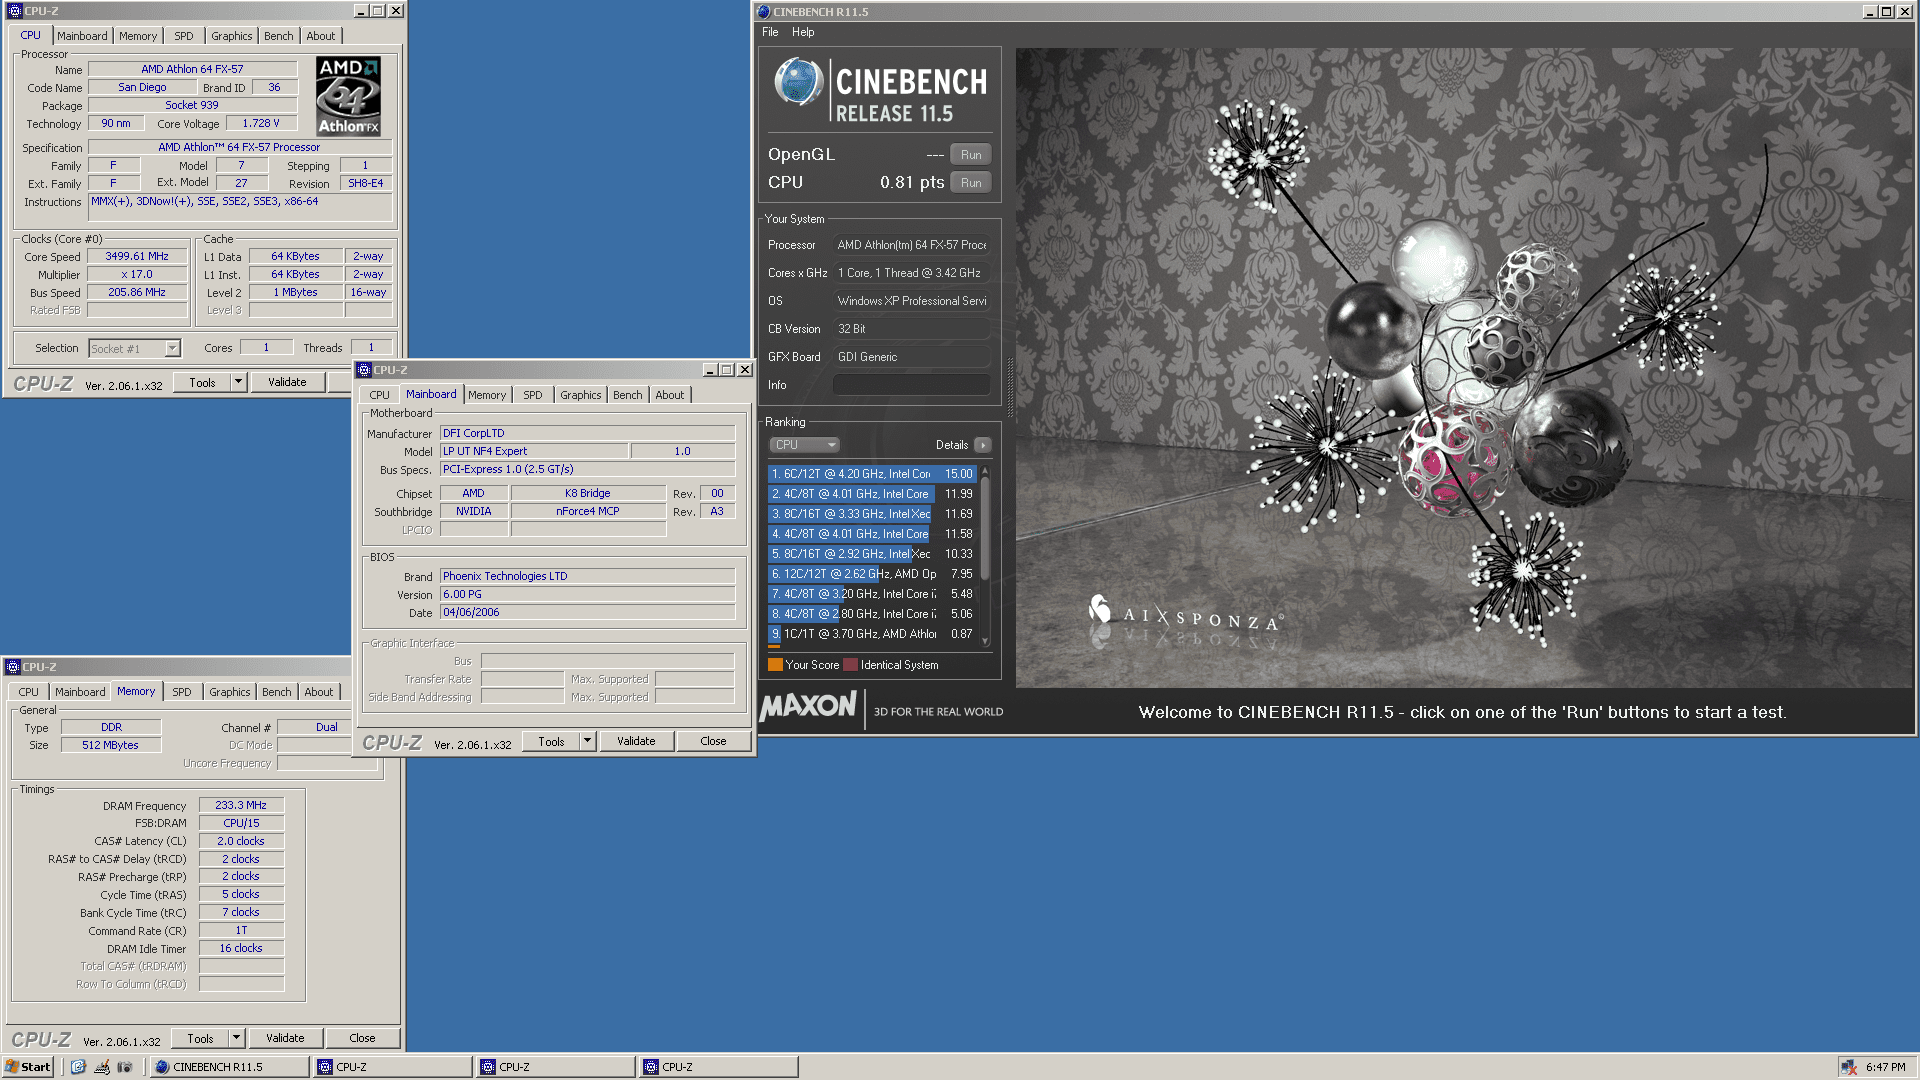Screen dimensions: 1920x1080
Task: Click Validate in CPU-Z Mainboard window
Action: (x=636, y=741)
